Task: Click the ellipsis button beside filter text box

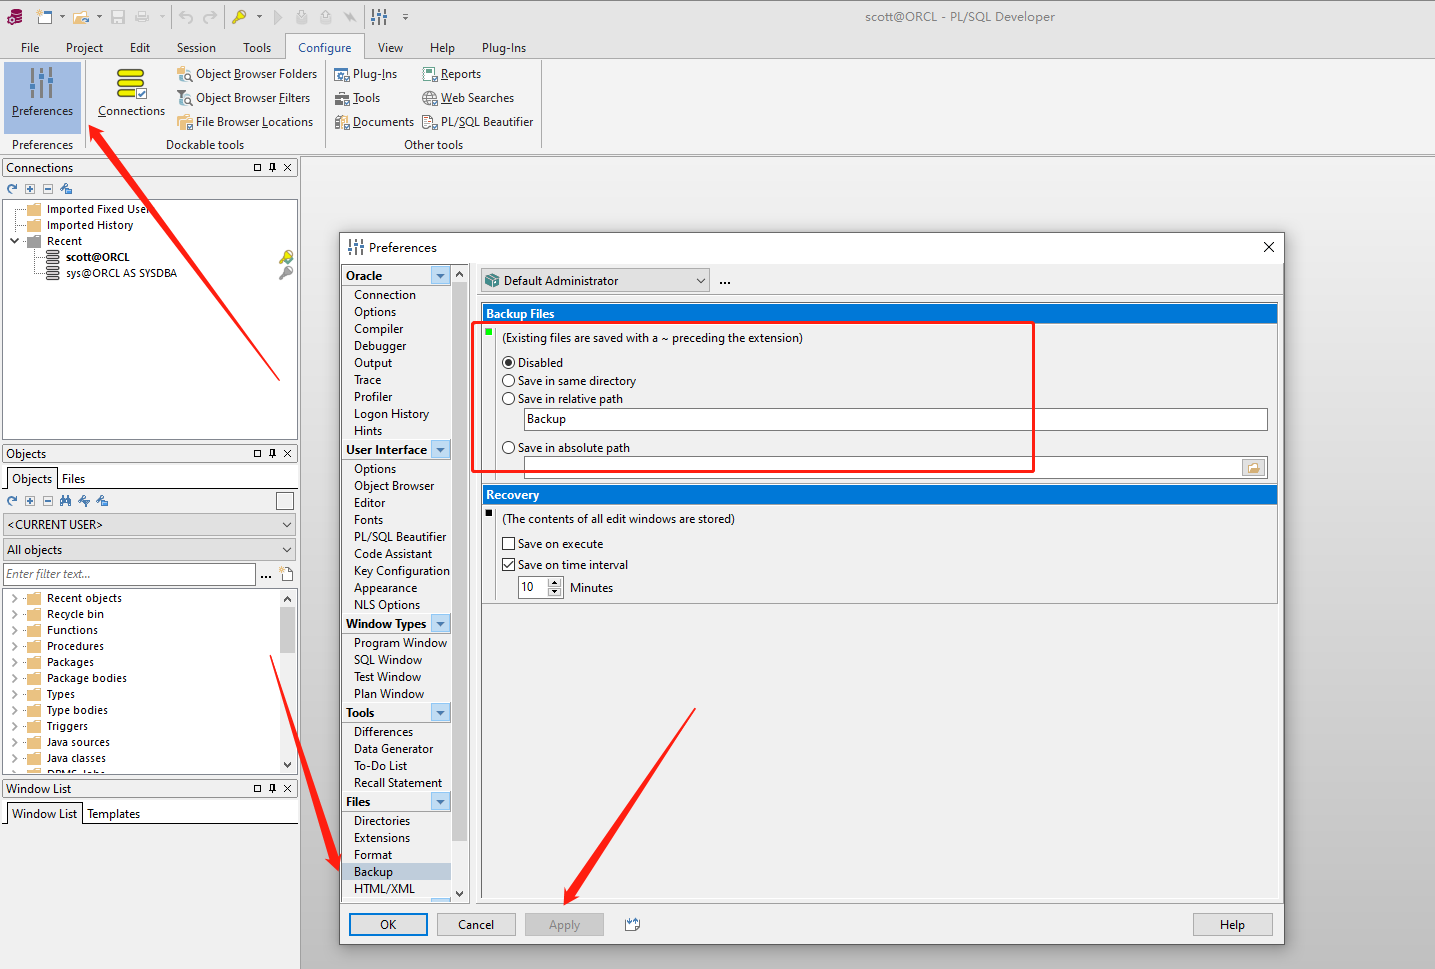Action: pos(266,575)
